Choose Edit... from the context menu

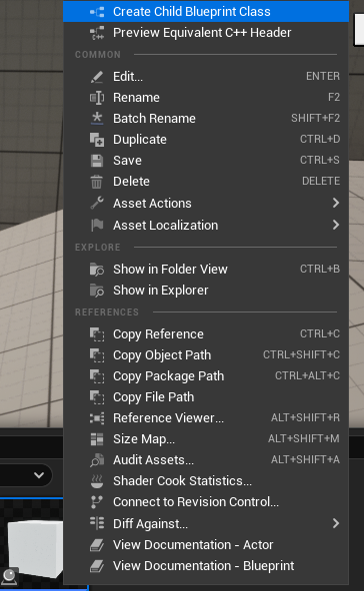pos(206,77)
